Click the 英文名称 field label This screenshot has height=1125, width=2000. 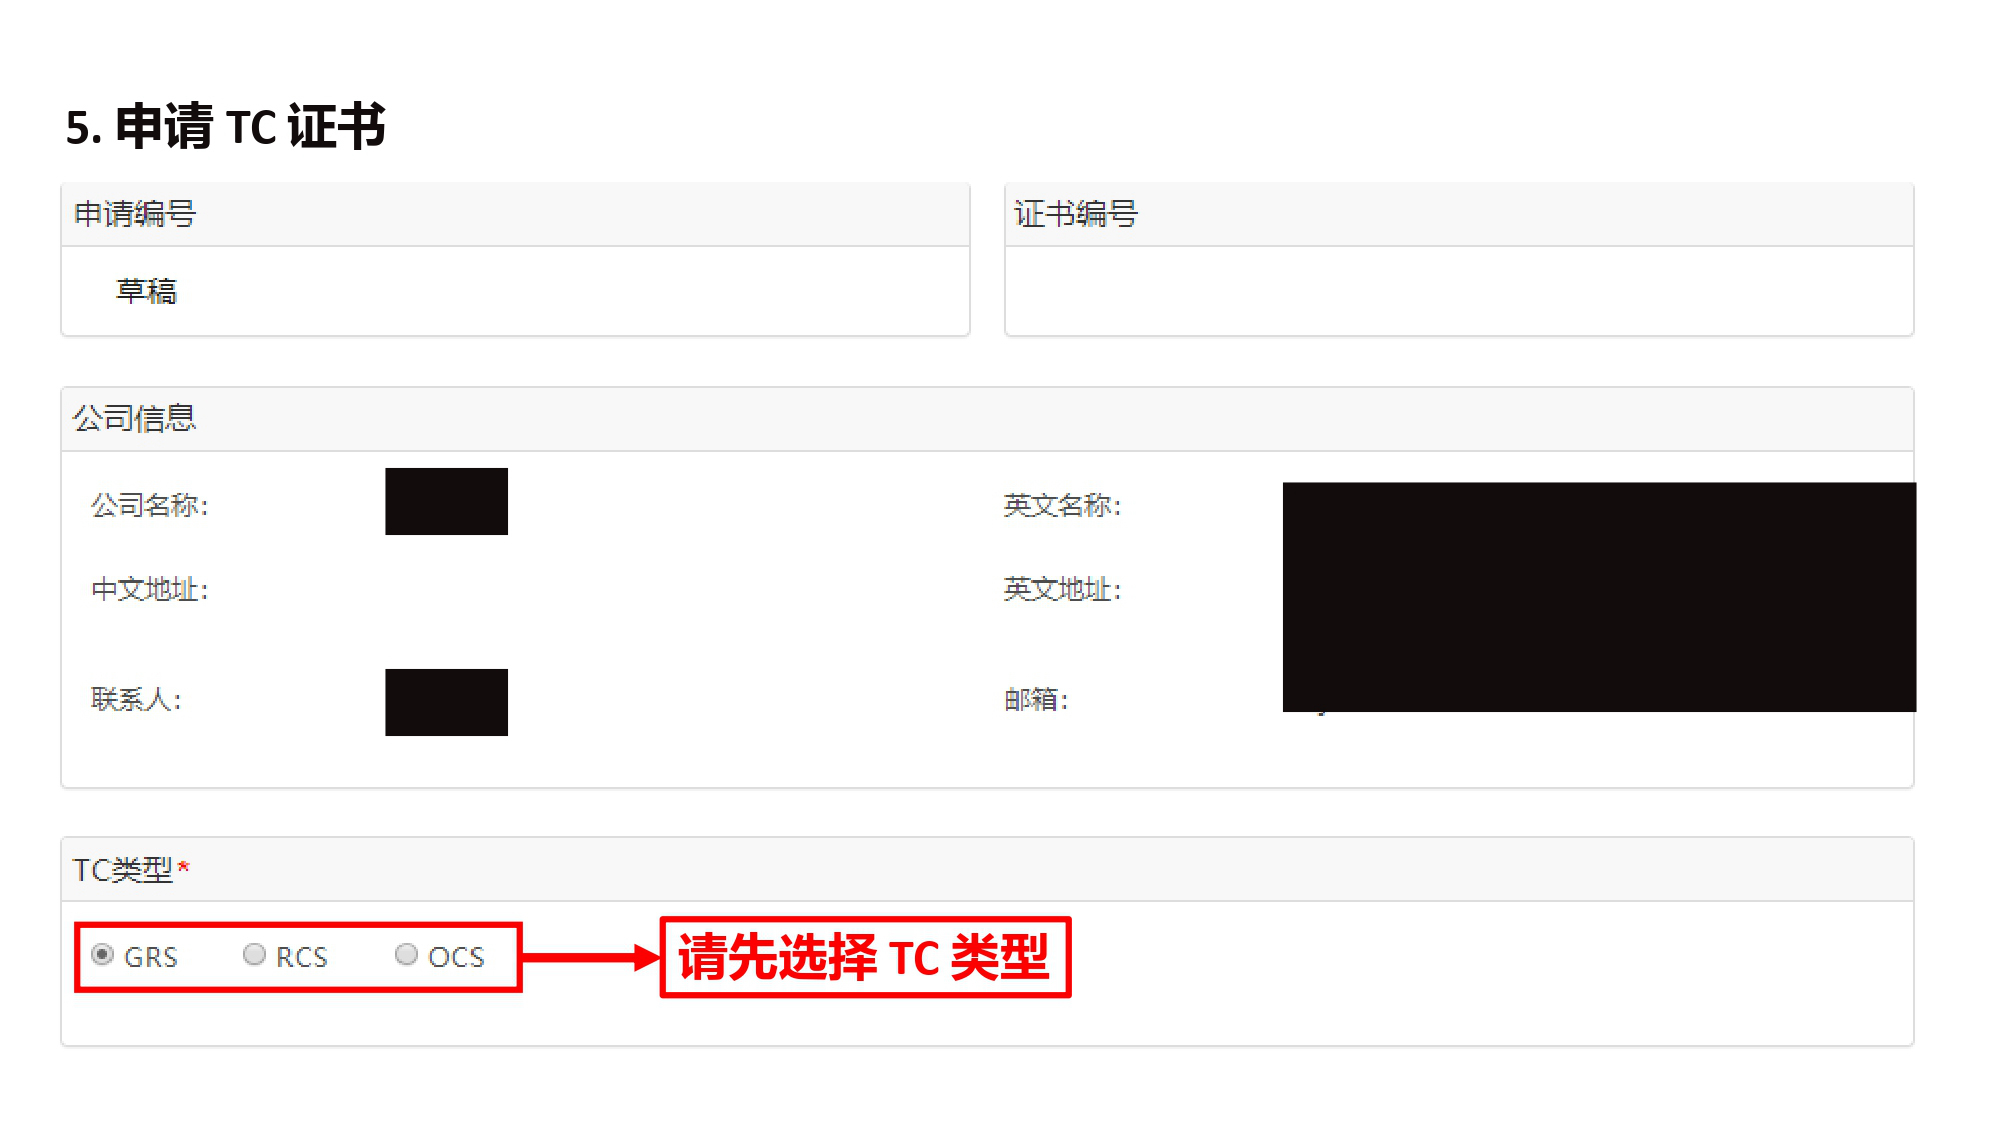pyautogui.click(x=1063, y=505)
